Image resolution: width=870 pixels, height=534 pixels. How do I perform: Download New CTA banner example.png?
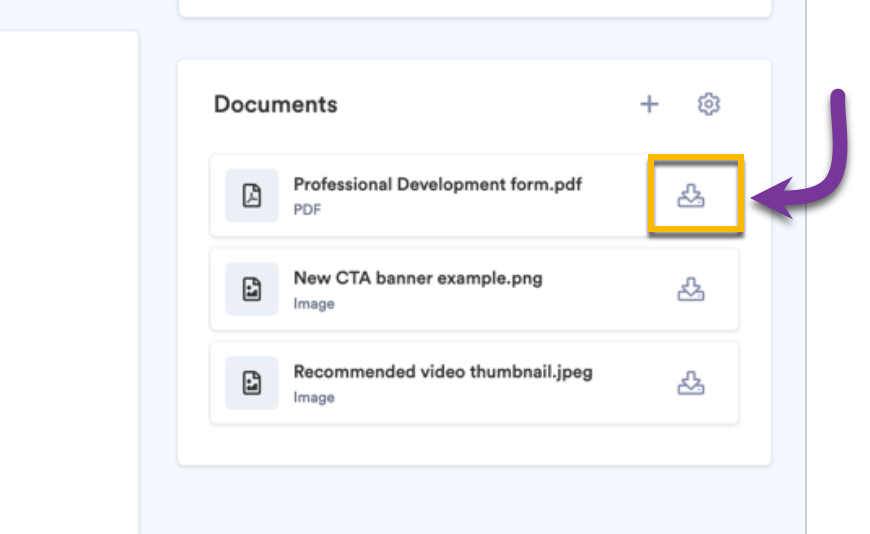(x=691, y=289)
